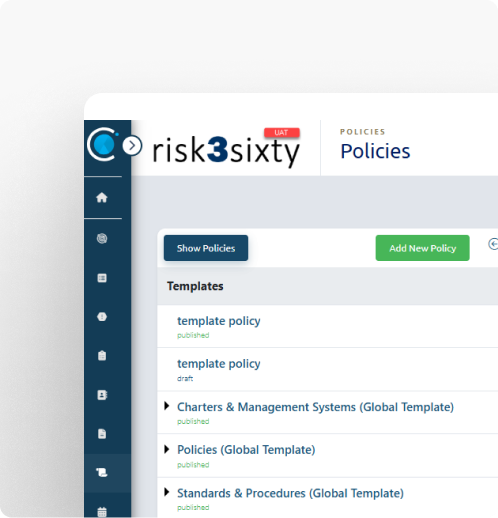This screenshot has height=518, width=498.
Task: Open the Standards & Procedures (Global Template) link
Action: 290,493
